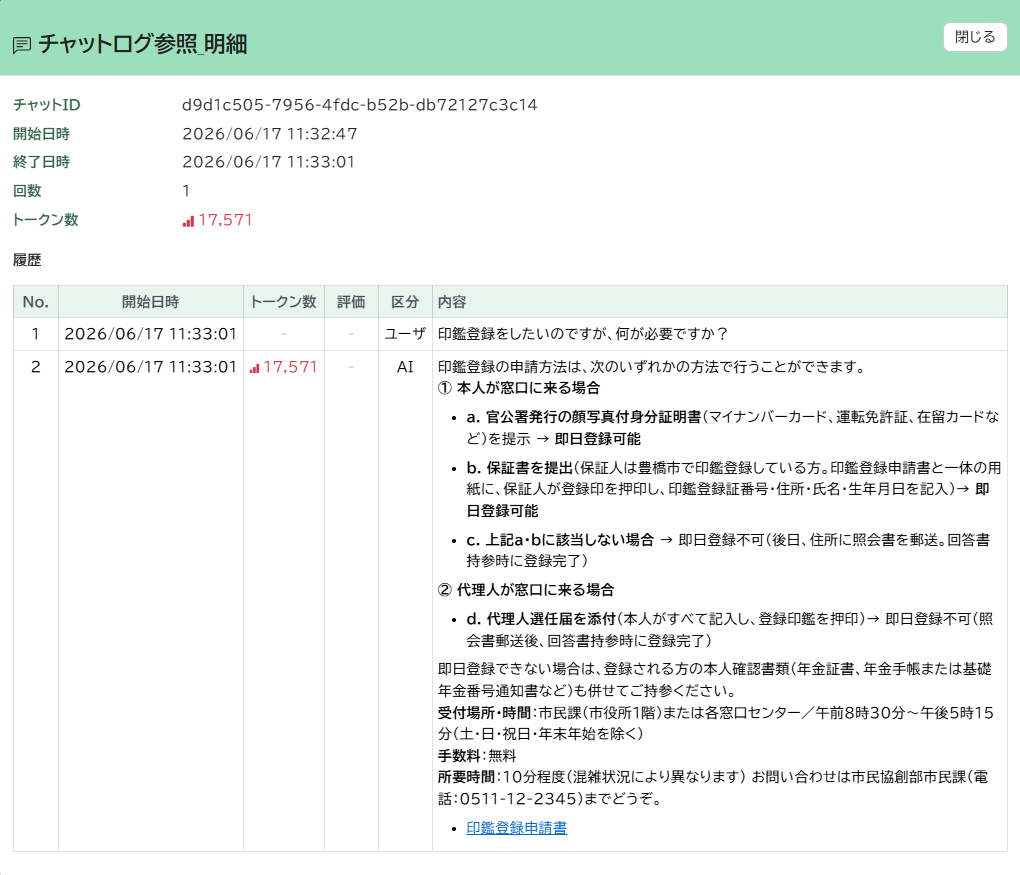Screen dimensions: 1020x875
Task: Click the 受付場所・時間 line
Action: click(716, 723)
